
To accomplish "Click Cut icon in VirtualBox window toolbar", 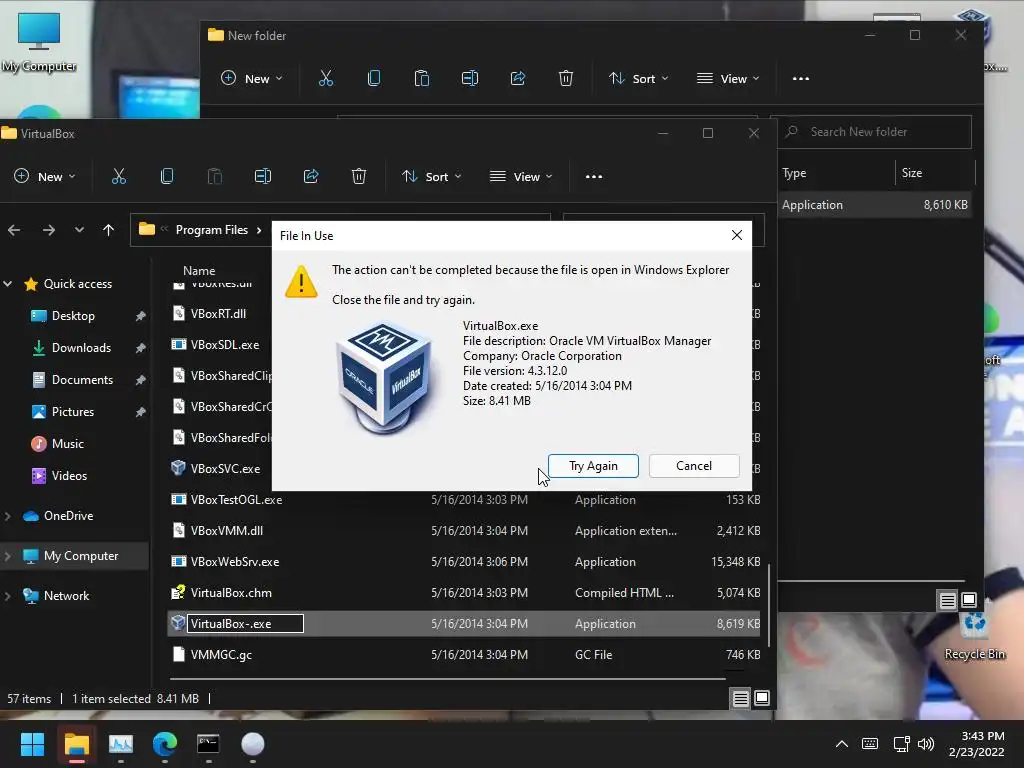I will click(119, 176).
